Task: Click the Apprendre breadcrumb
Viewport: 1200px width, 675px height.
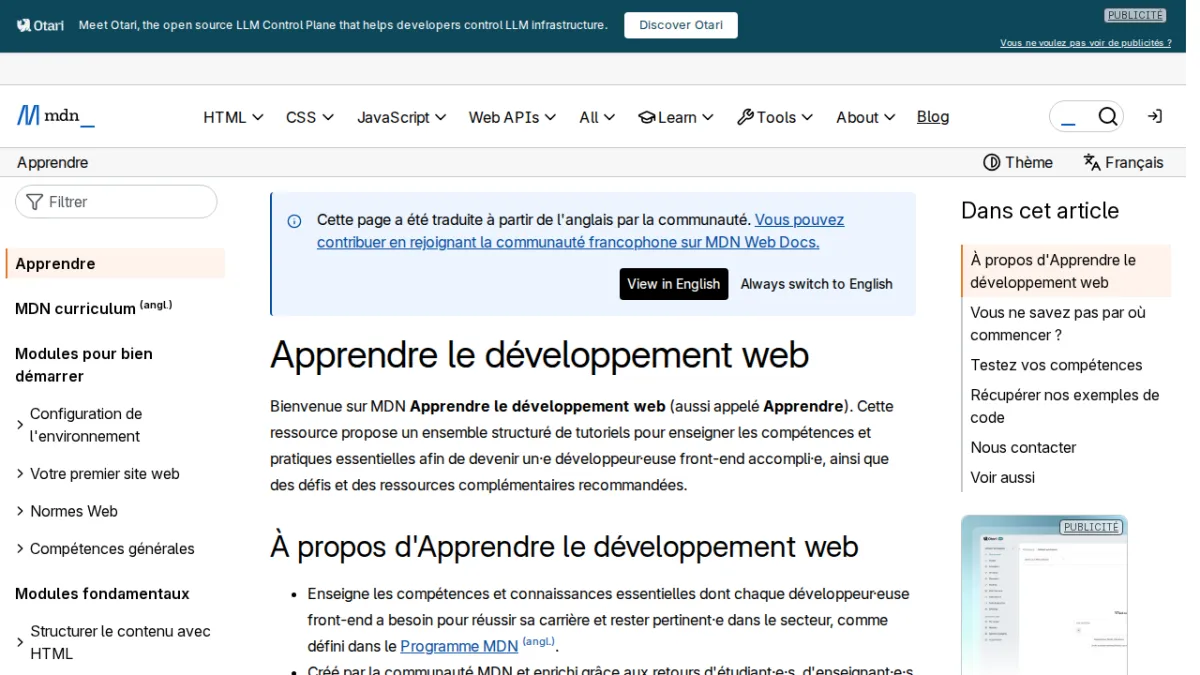Action: [x=53, y=162]
